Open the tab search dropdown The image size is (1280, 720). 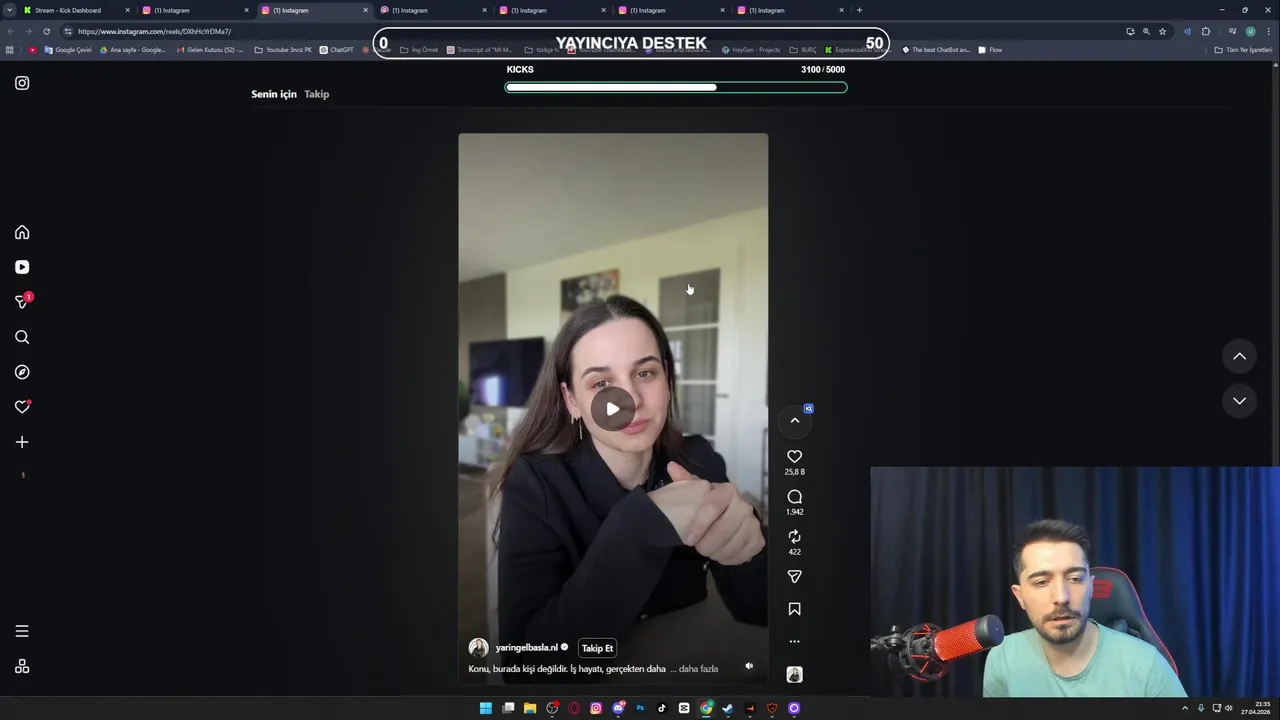[9, 10]
